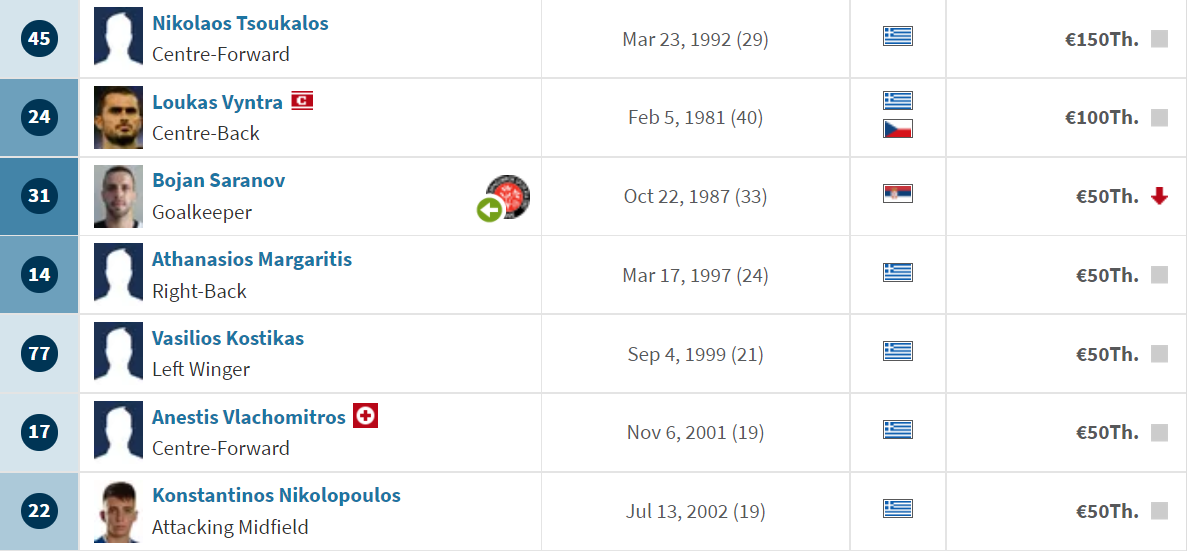Open Nikolaos Tsoukalos's player profile
This screenshot has height=551, width=1187.
coord(240,23)
